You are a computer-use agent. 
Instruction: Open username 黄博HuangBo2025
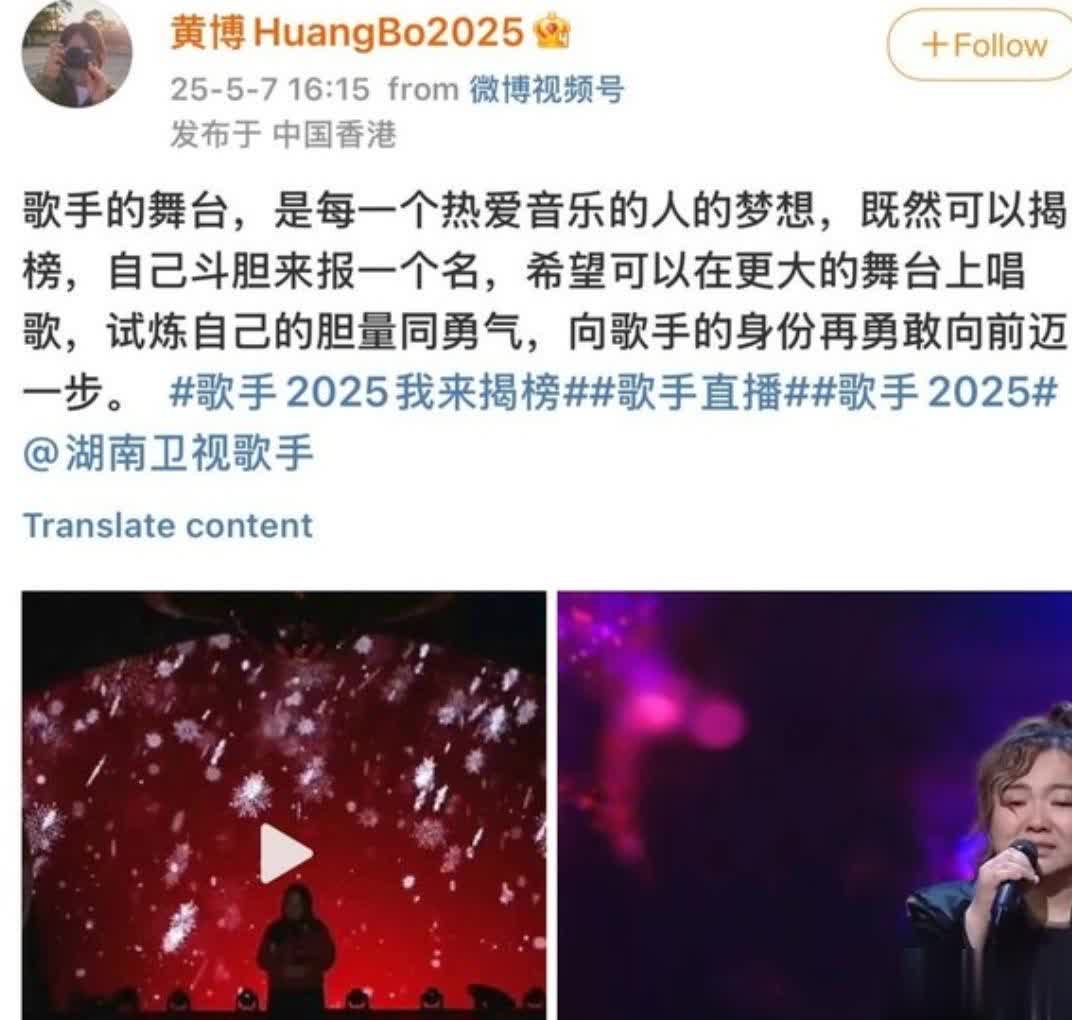[x=346, y=33]
